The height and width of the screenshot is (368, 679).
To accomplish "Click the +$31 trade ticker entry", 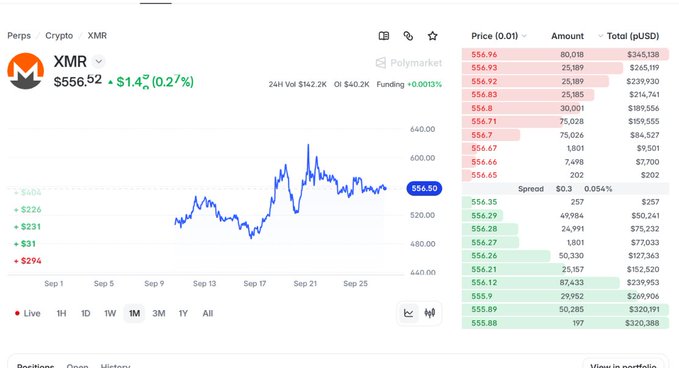I will tap(25, 244).
